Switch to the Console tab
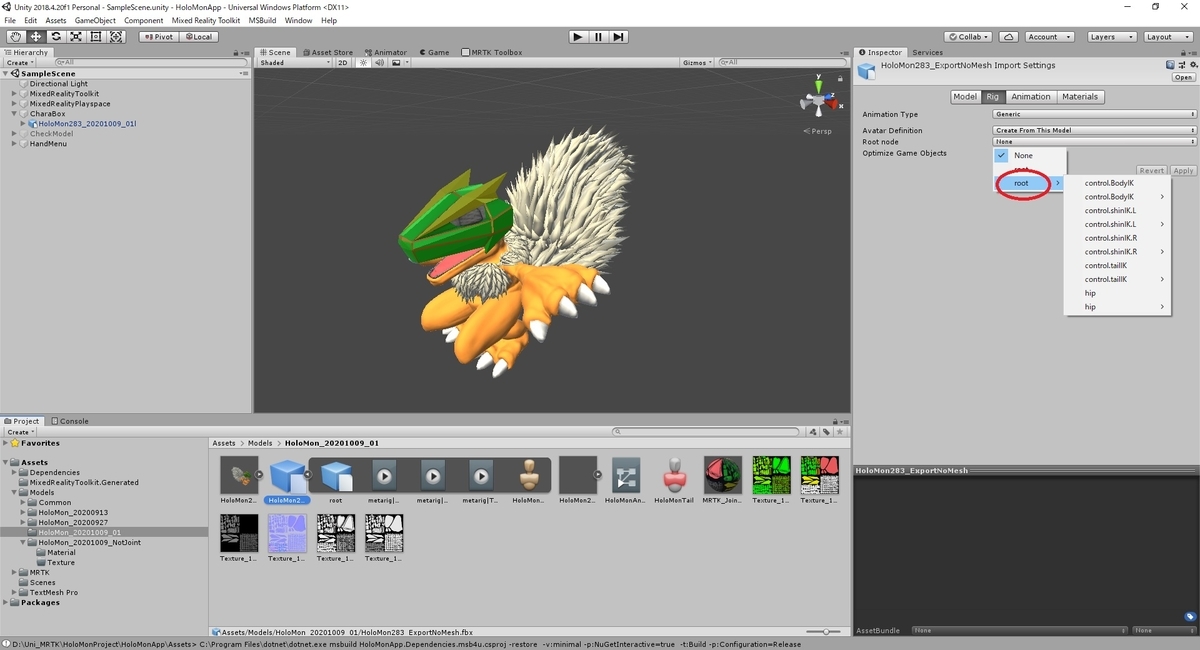 click(x=70, y=421)
